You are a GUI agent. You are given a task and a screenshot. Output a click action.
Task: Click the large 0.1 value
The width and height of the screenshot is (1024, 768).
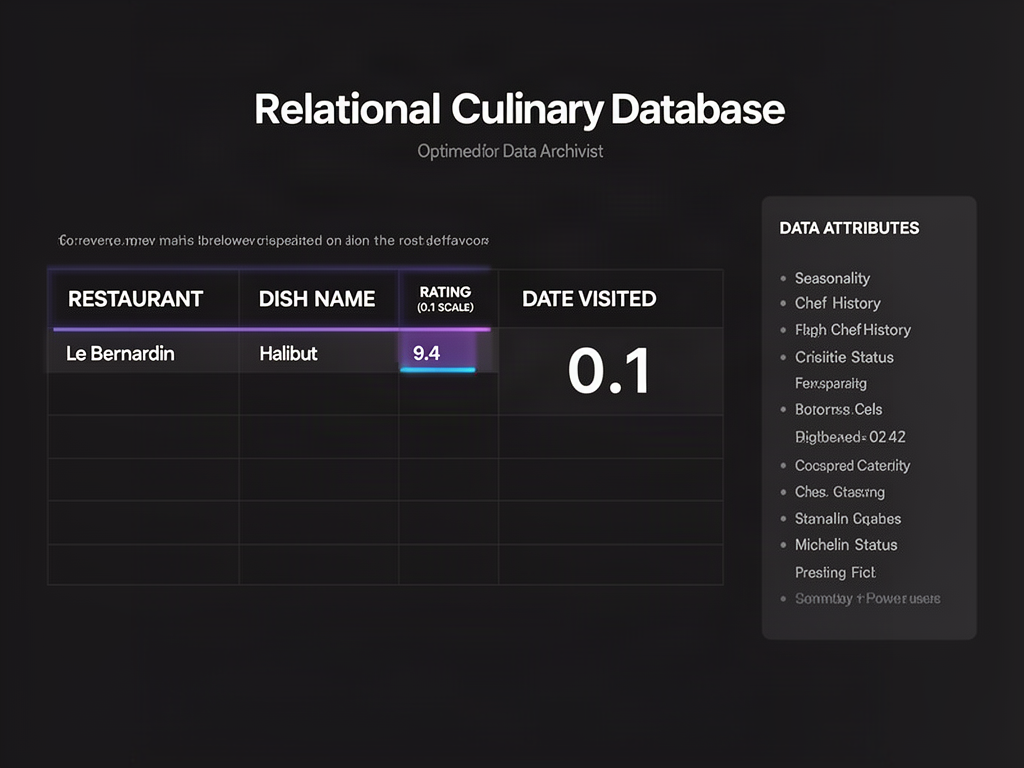[x=609, y=371]
